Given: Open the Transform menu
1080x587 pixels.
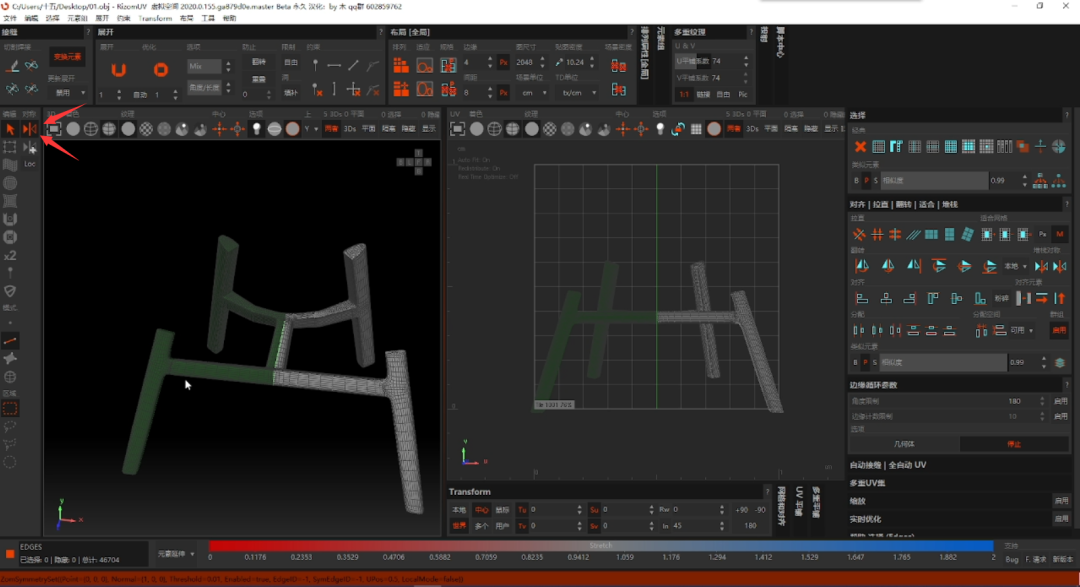Looking at the screenshot, I should click(x=155, y=19).
